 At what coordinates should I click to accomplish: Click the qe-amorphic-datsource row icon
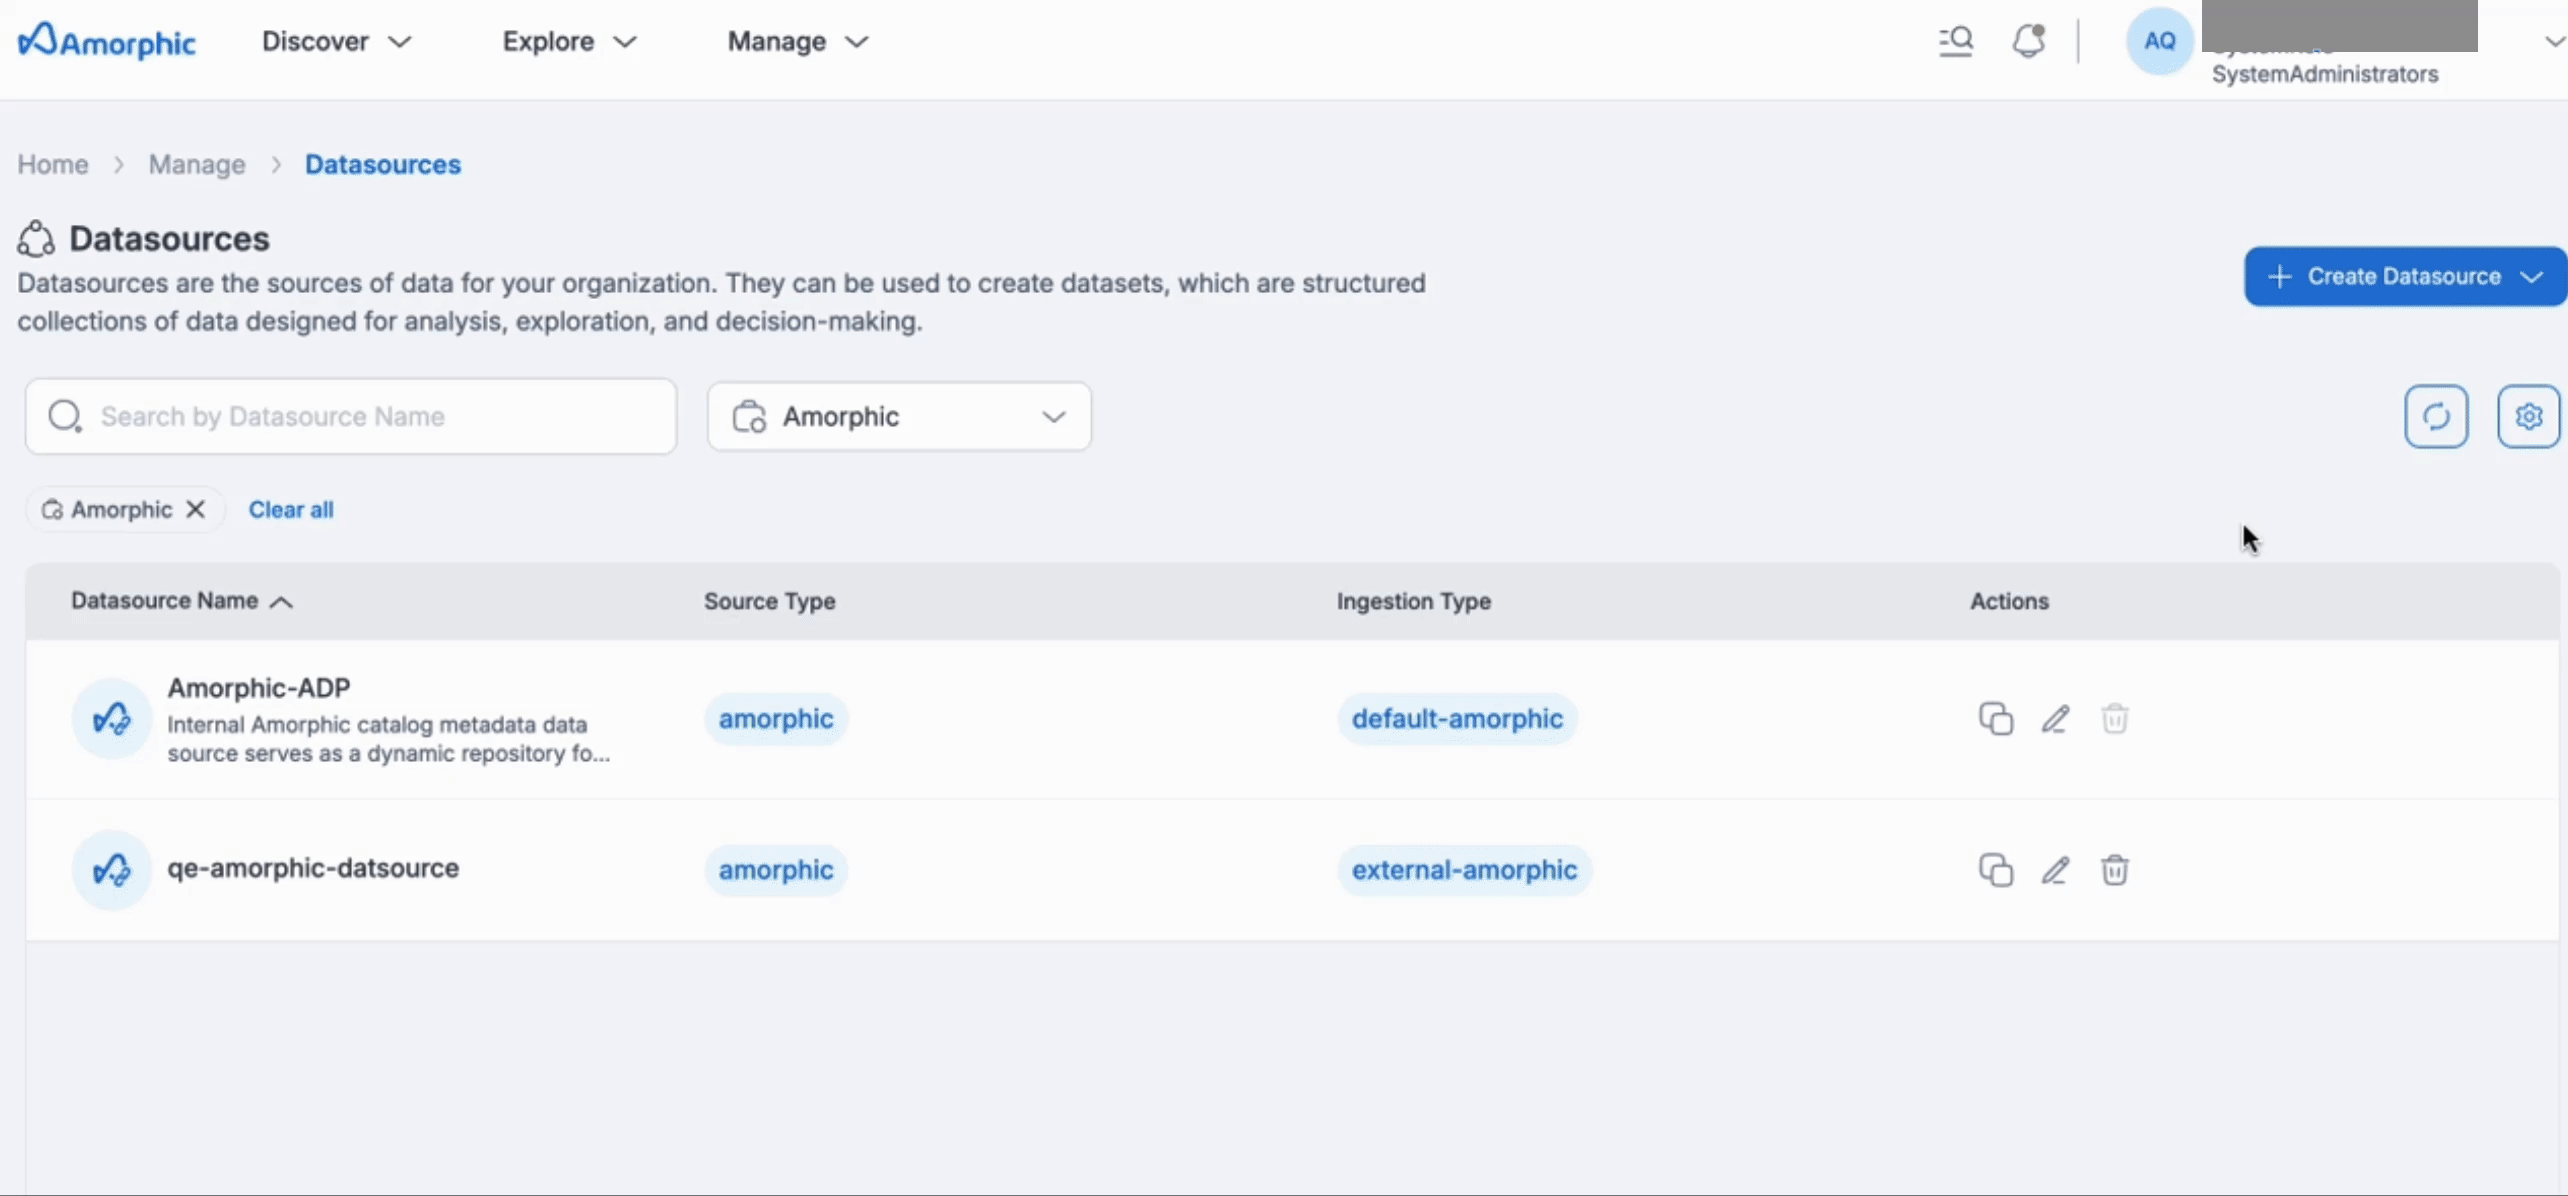tap(111, 870)
